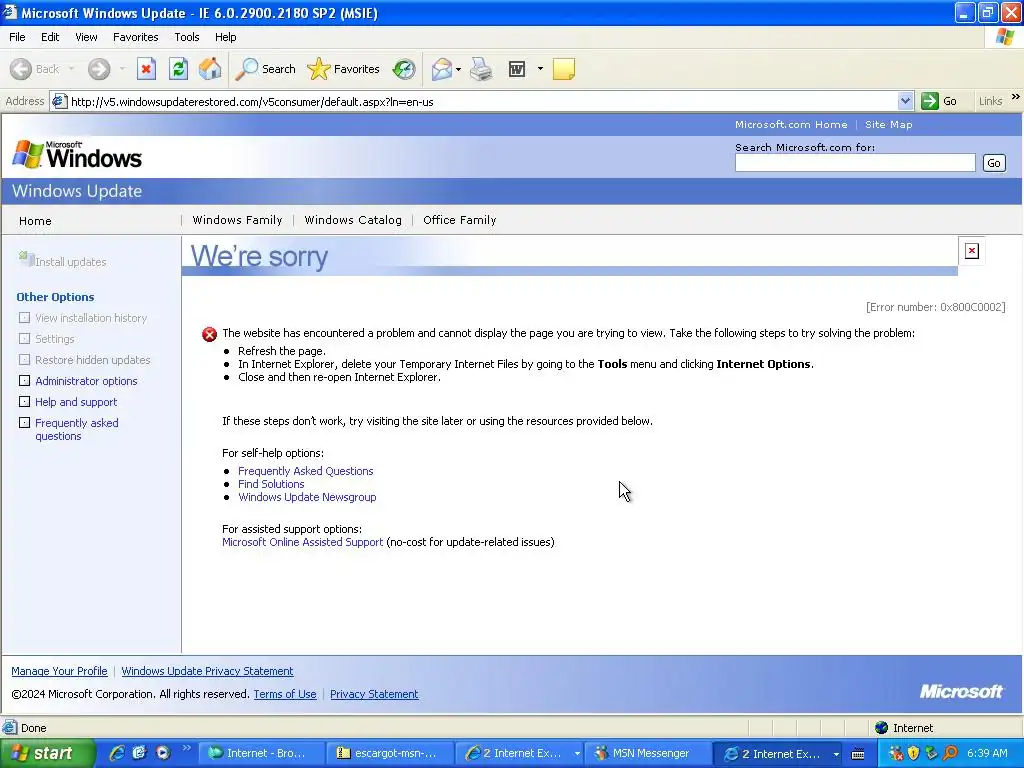Open the Favorites star toolbar button

(343, 69)
